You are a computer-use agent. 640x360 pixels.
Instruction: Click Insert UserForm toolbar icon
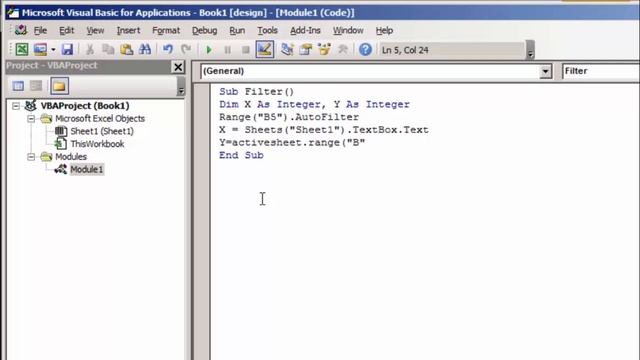coord(40,50)
